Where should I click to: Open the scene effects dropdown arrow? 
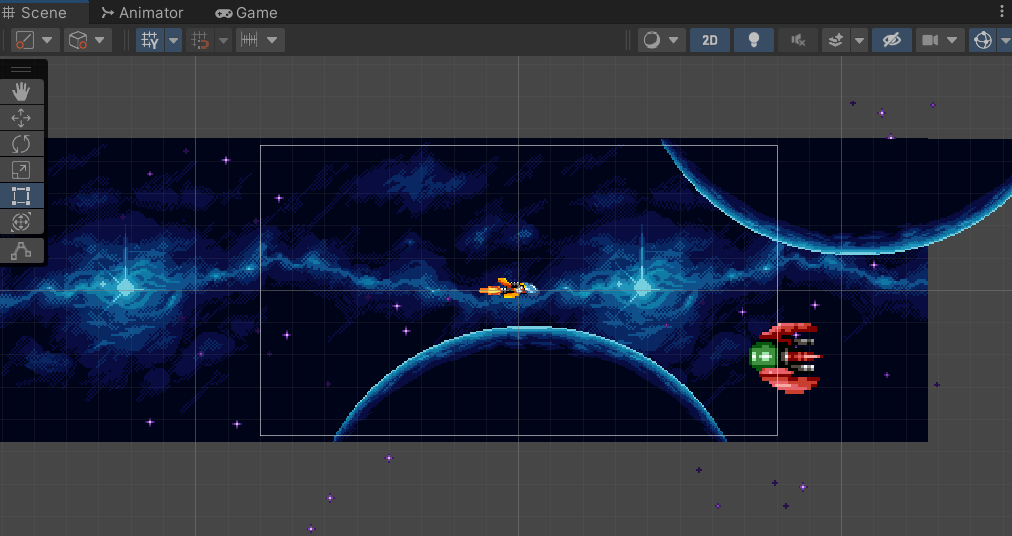859,40
